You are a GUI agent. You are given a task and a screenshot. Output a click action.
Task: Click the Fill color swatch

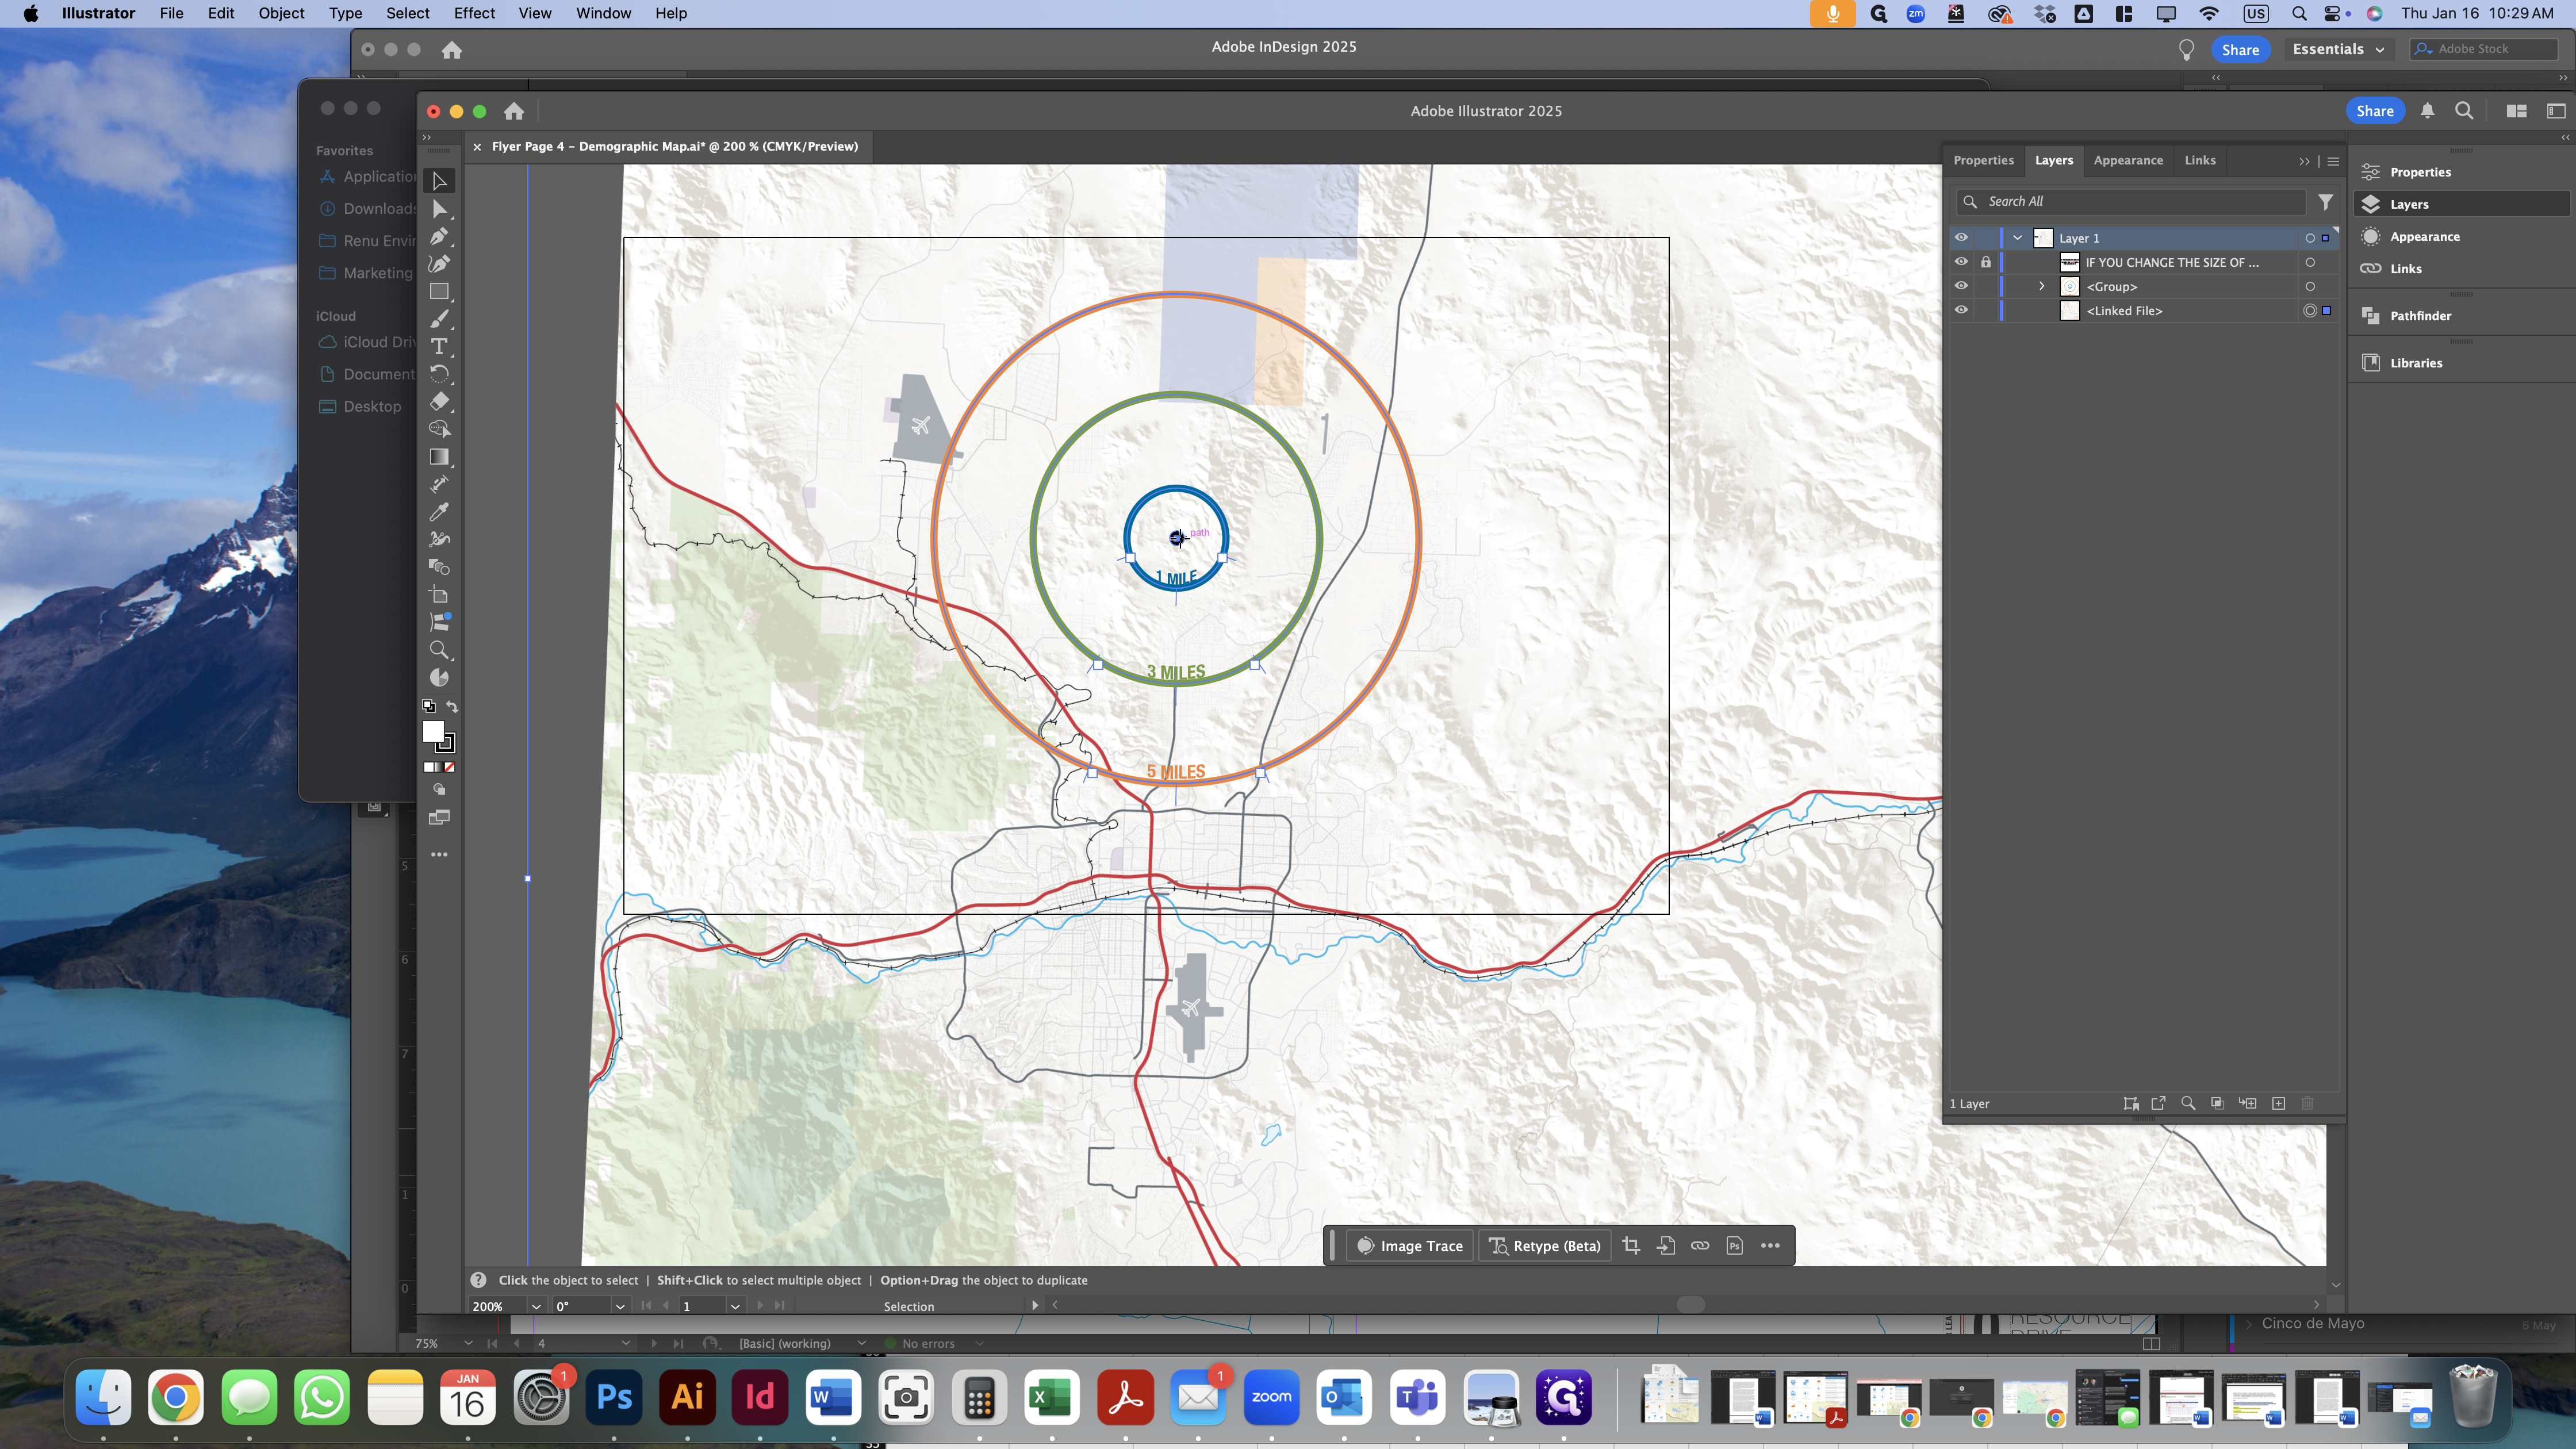pos(433,732)
